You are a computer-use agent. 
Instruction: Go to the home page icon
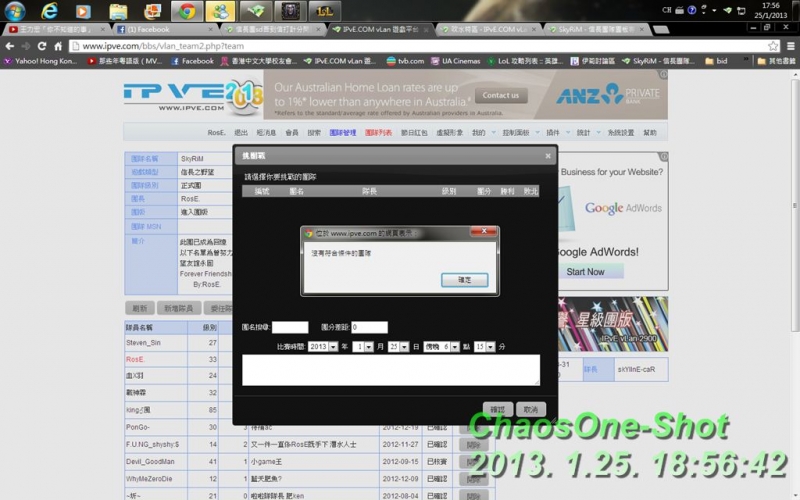tap(58, 46)
